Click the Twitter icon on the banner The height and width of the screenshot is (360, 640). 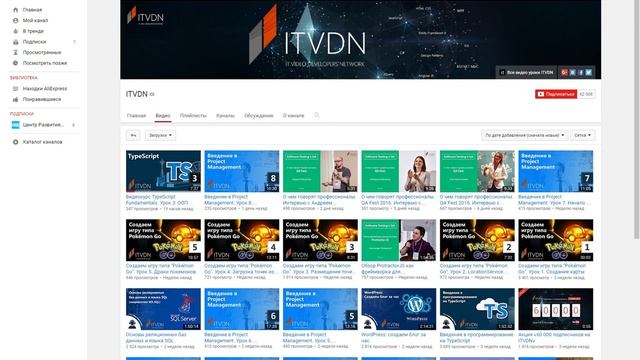point(589,72)
